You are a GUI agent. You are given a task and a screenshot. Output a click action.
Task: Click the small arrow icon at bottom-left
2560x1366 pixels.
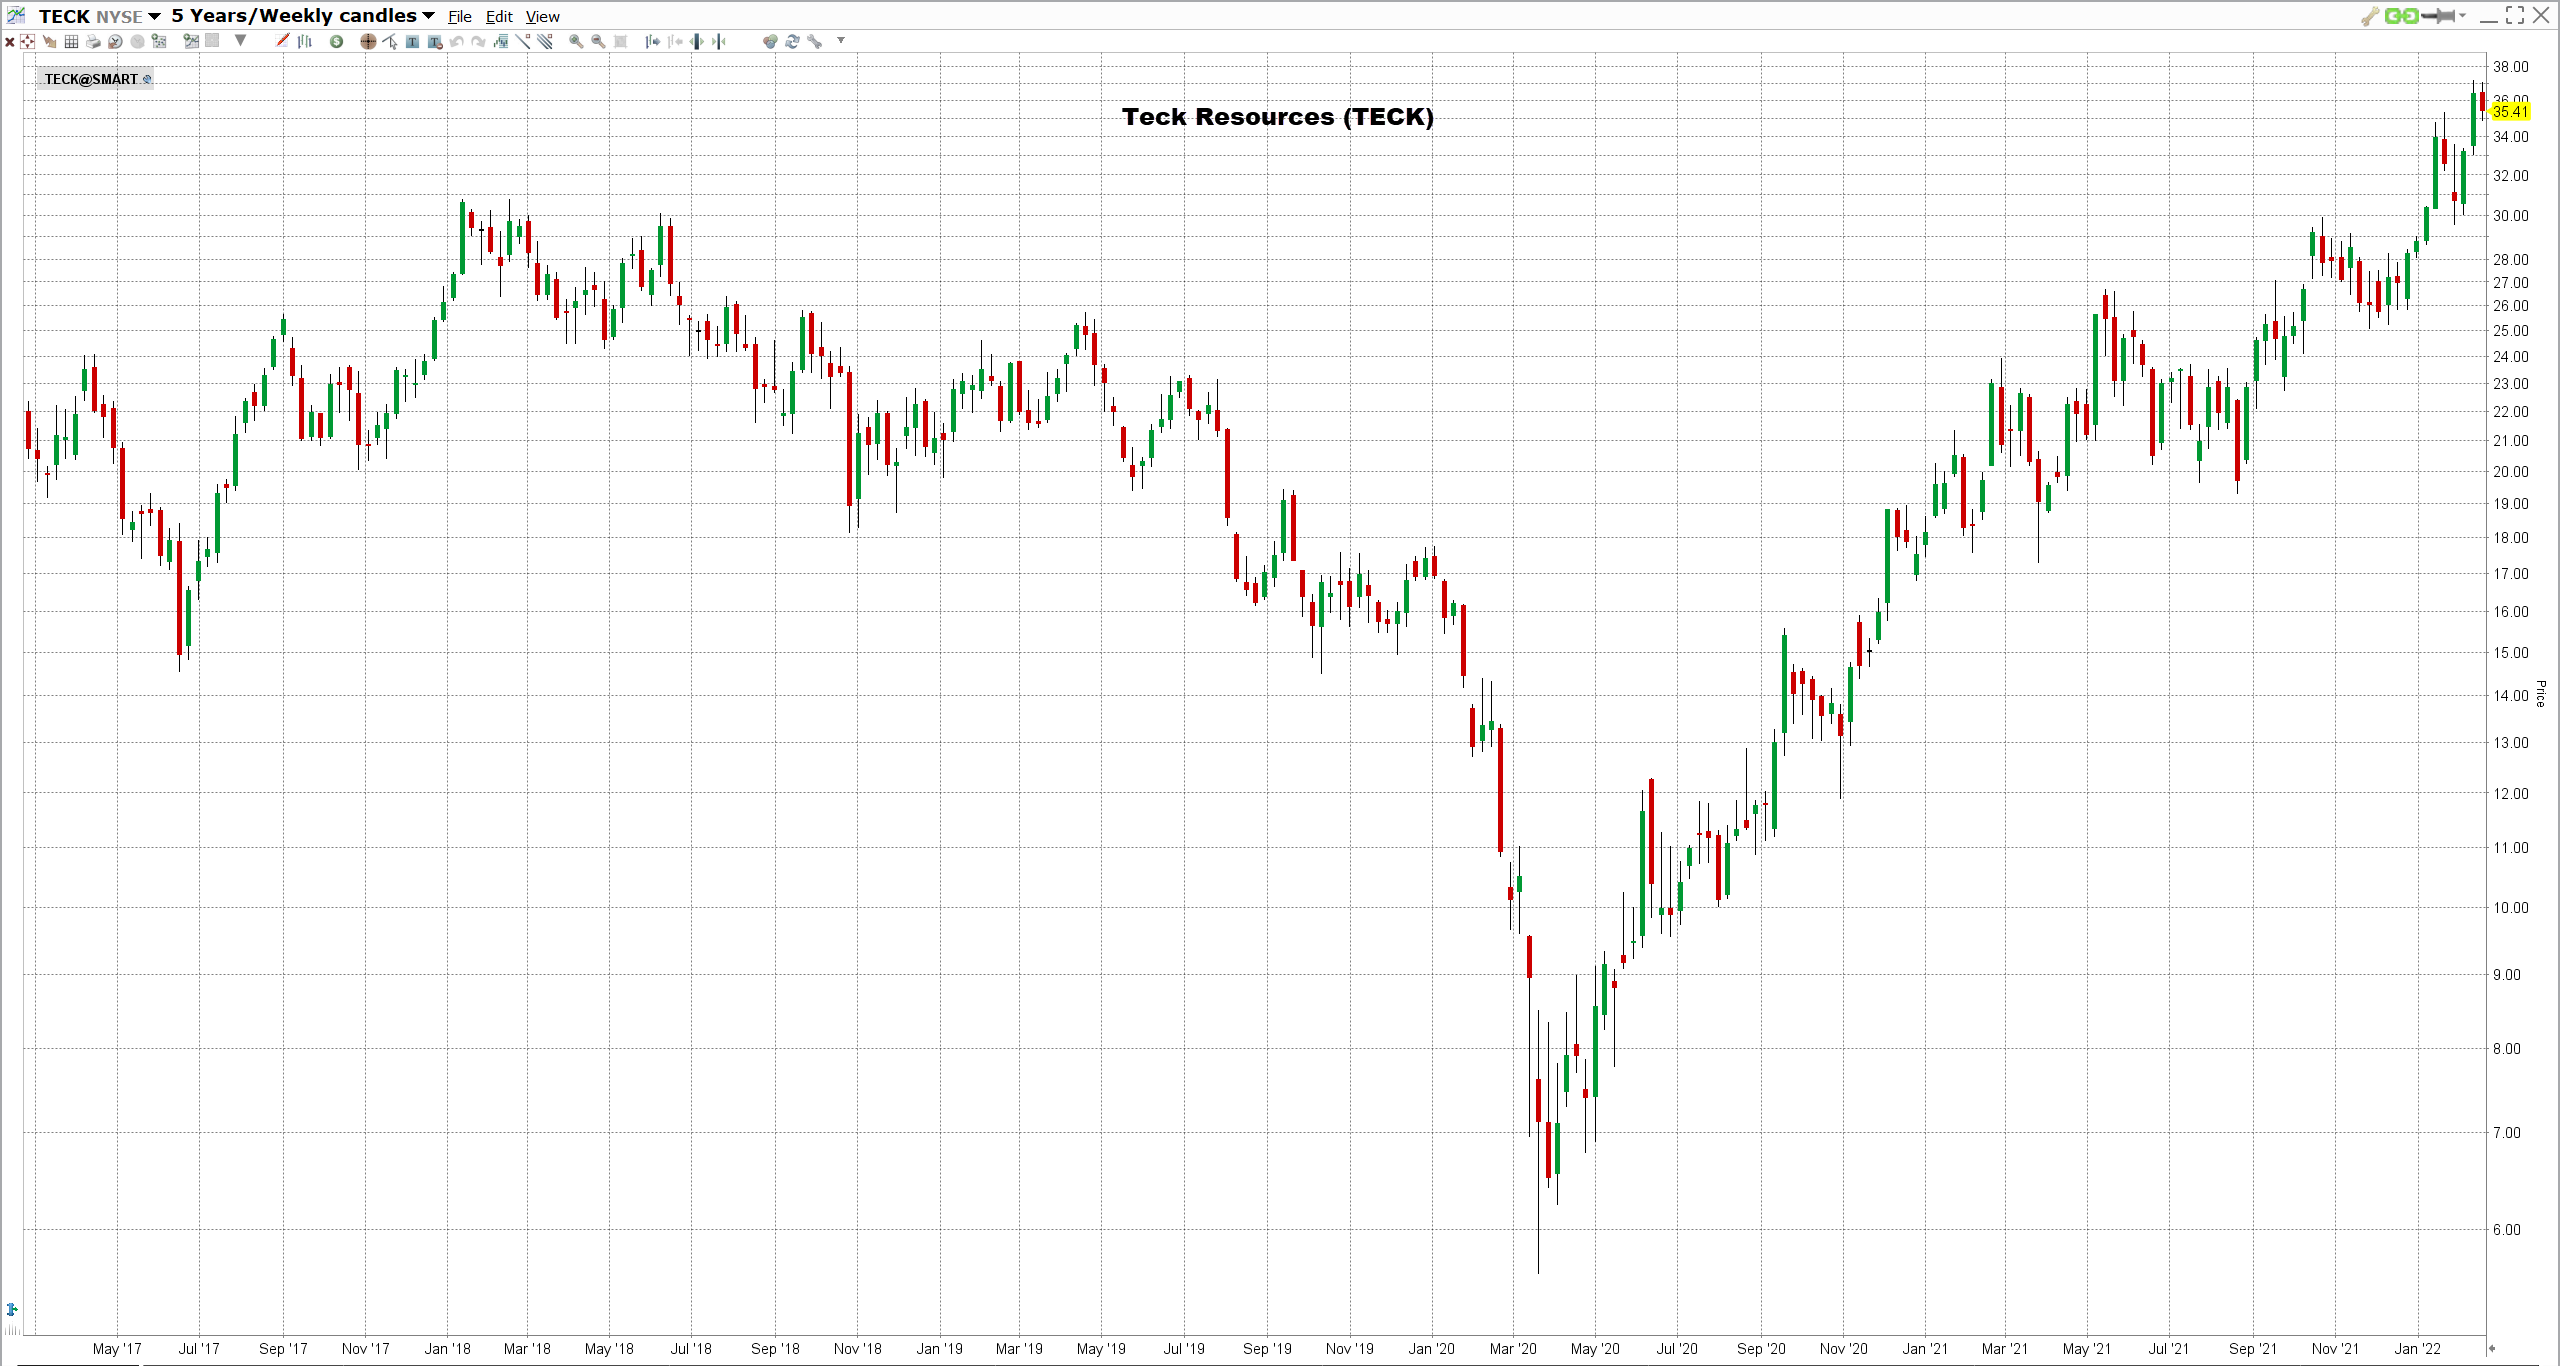click(x=12, y=1309)
